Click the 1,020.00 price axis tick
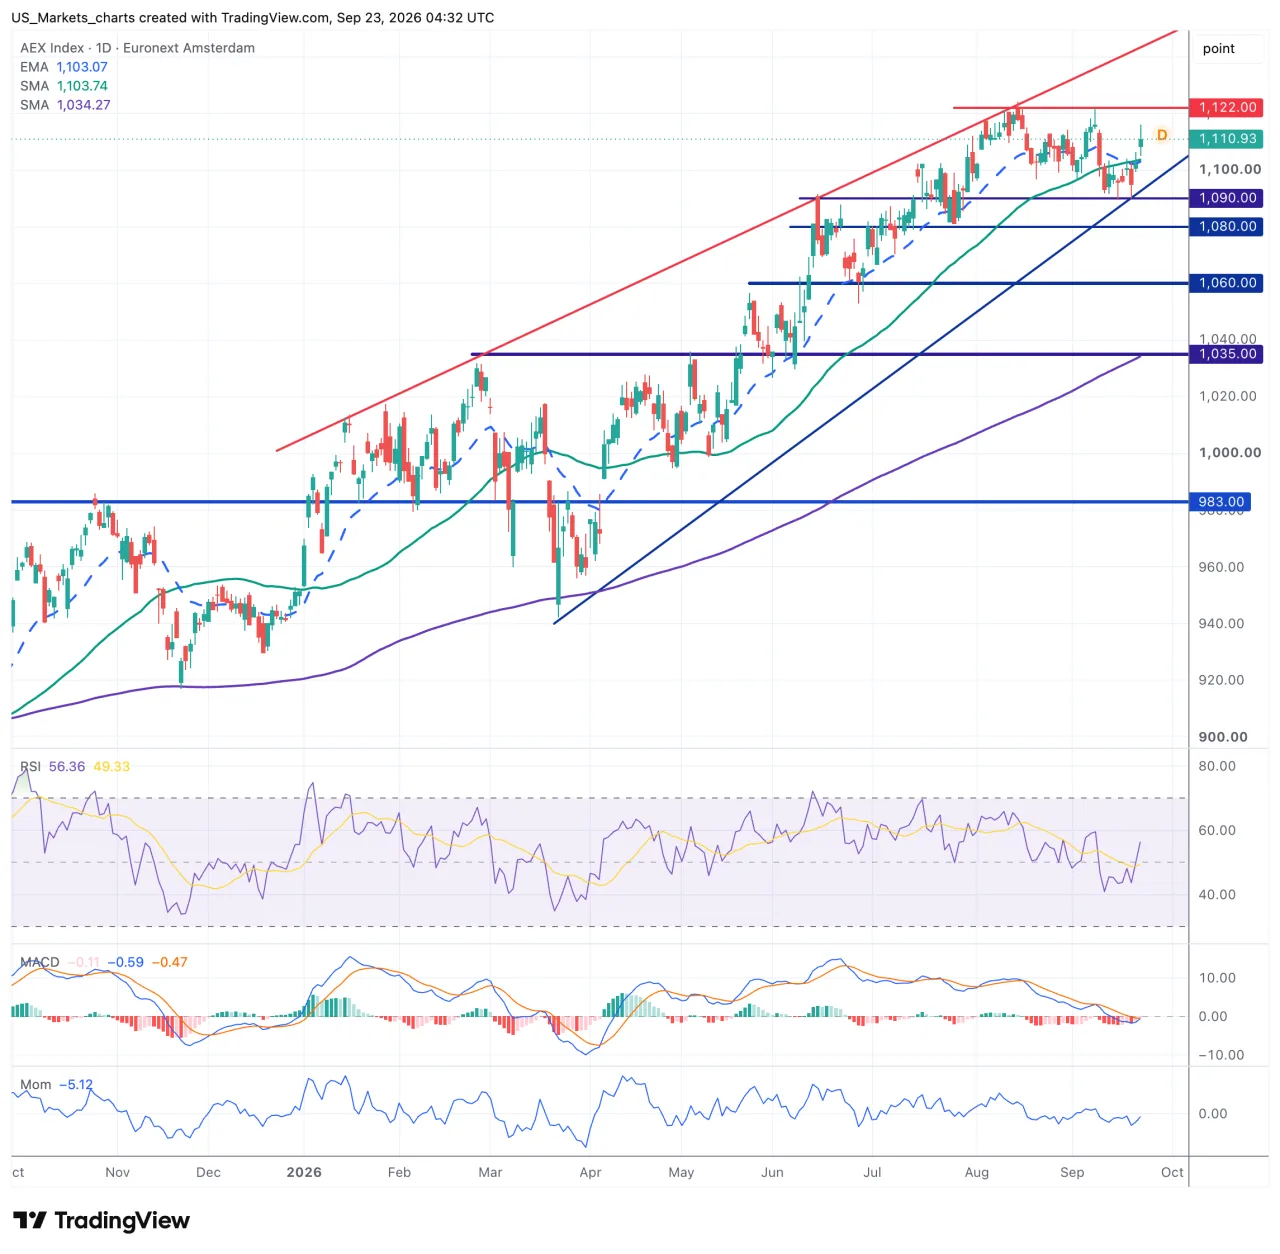This screenshot has height=1254, width=1280. pos(1228,396)
